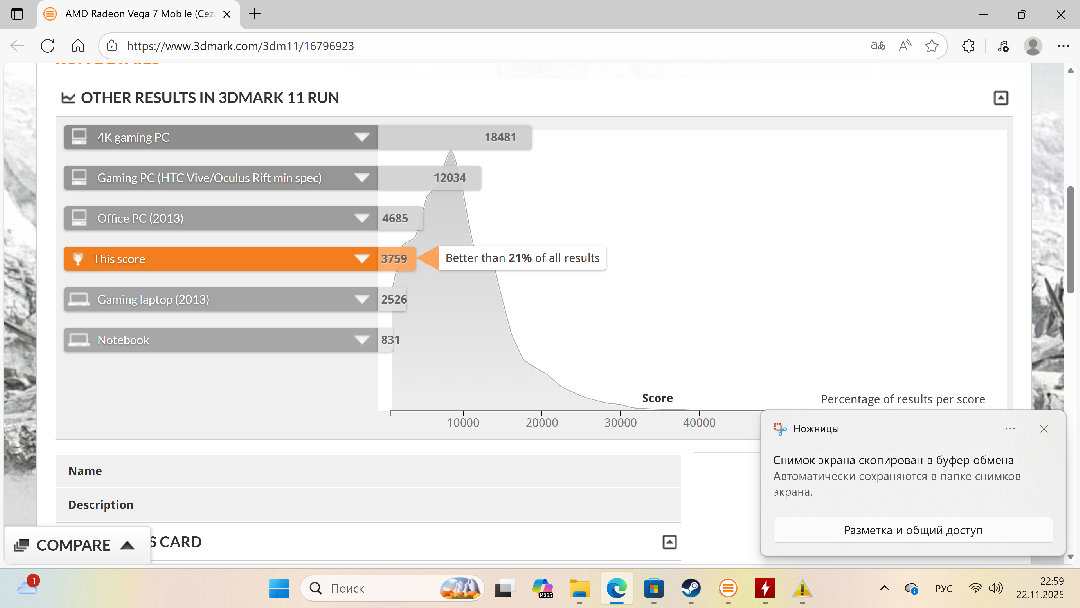The image size is (1080, 608).
Task: Select the Name row in details table
Action: (368, 471)
